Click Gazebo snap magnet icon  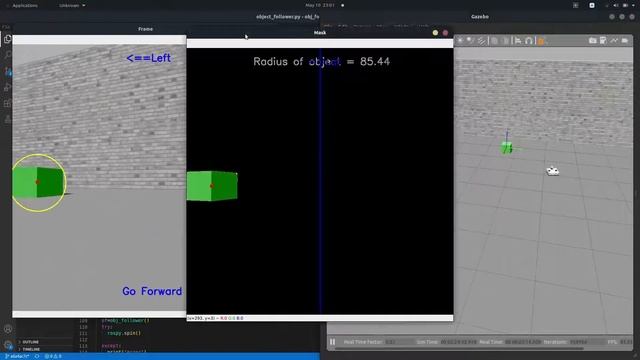click(x=529, y=40)
